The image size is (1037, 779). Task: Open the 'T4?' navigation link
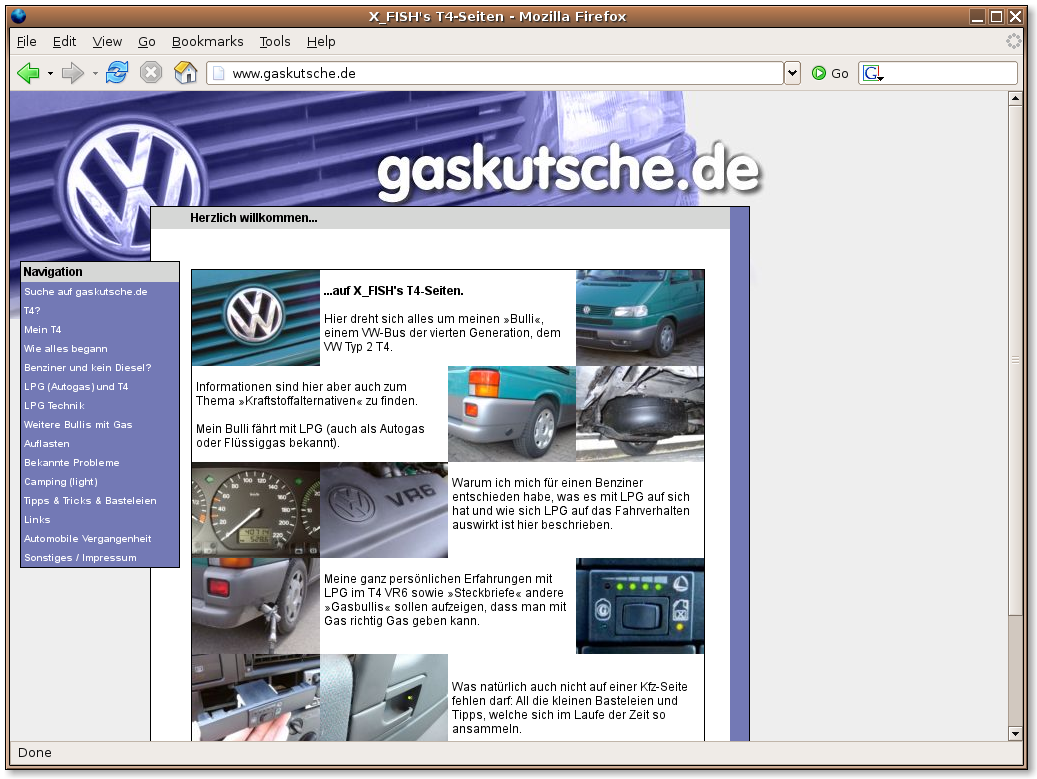coord(32,311)
